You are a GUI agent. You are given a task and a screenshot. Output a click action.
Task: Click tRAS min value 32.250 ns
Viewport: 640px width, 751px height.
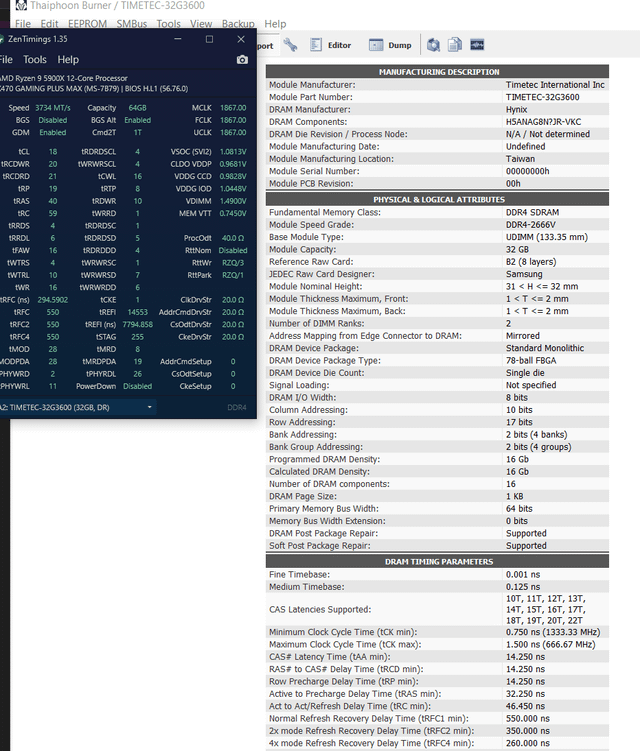coord(525,694)
